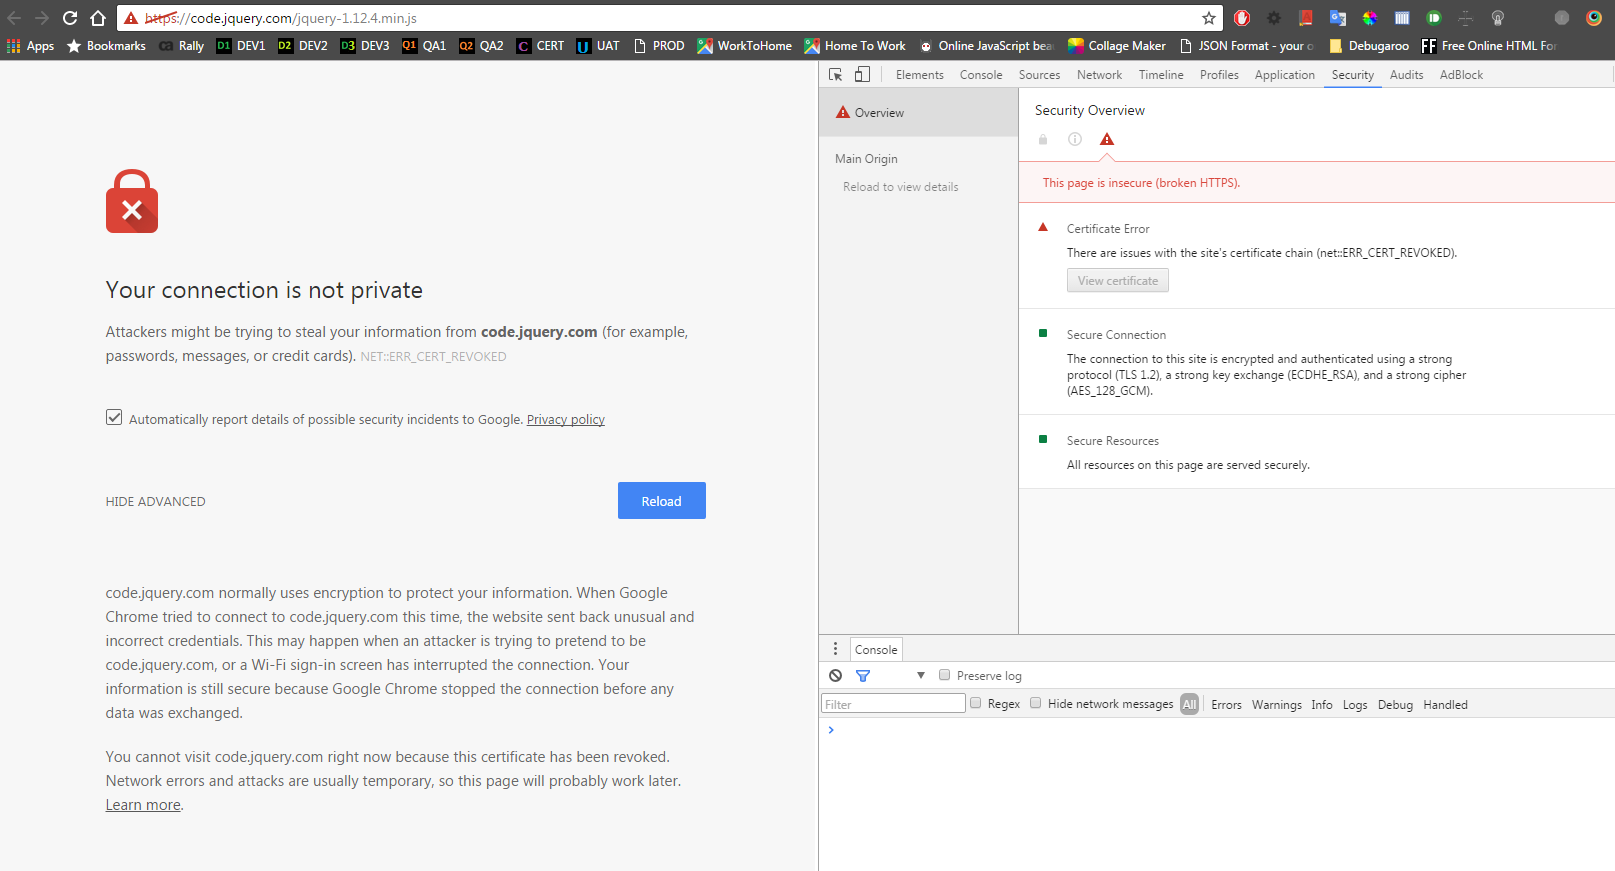This screenshot has width=1615, height=871.
Task: Open the grey octagon extension icon
Action: [1562, 18]
